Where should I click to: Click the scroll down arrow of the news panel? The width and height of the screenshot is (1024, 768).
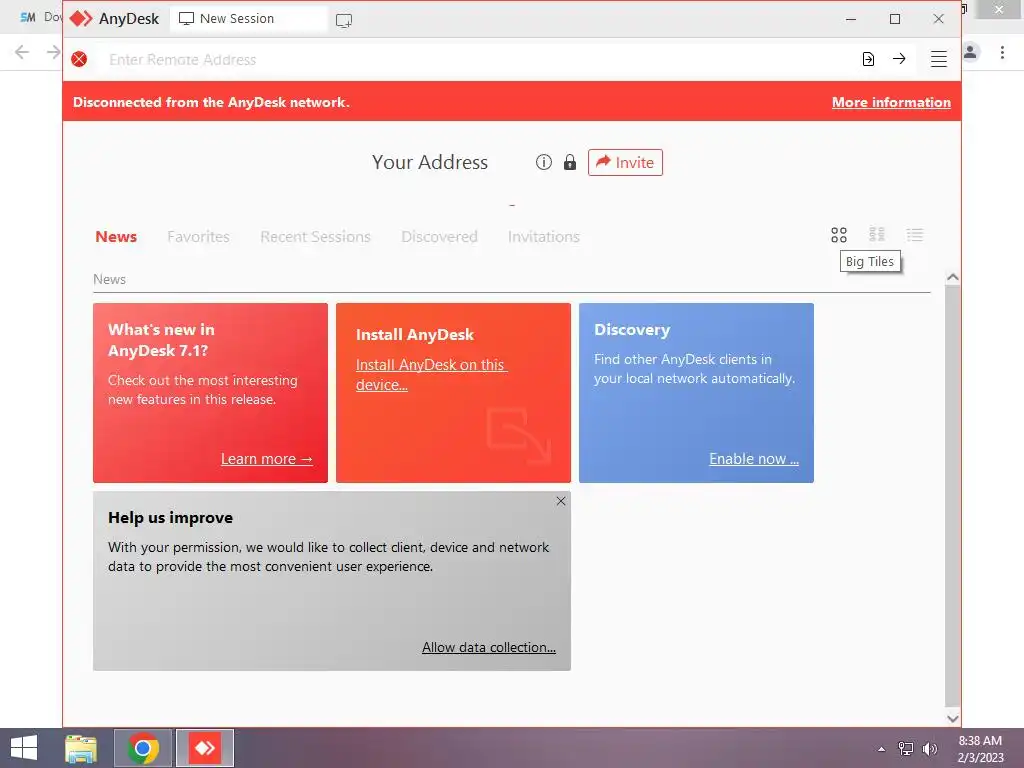953,718
